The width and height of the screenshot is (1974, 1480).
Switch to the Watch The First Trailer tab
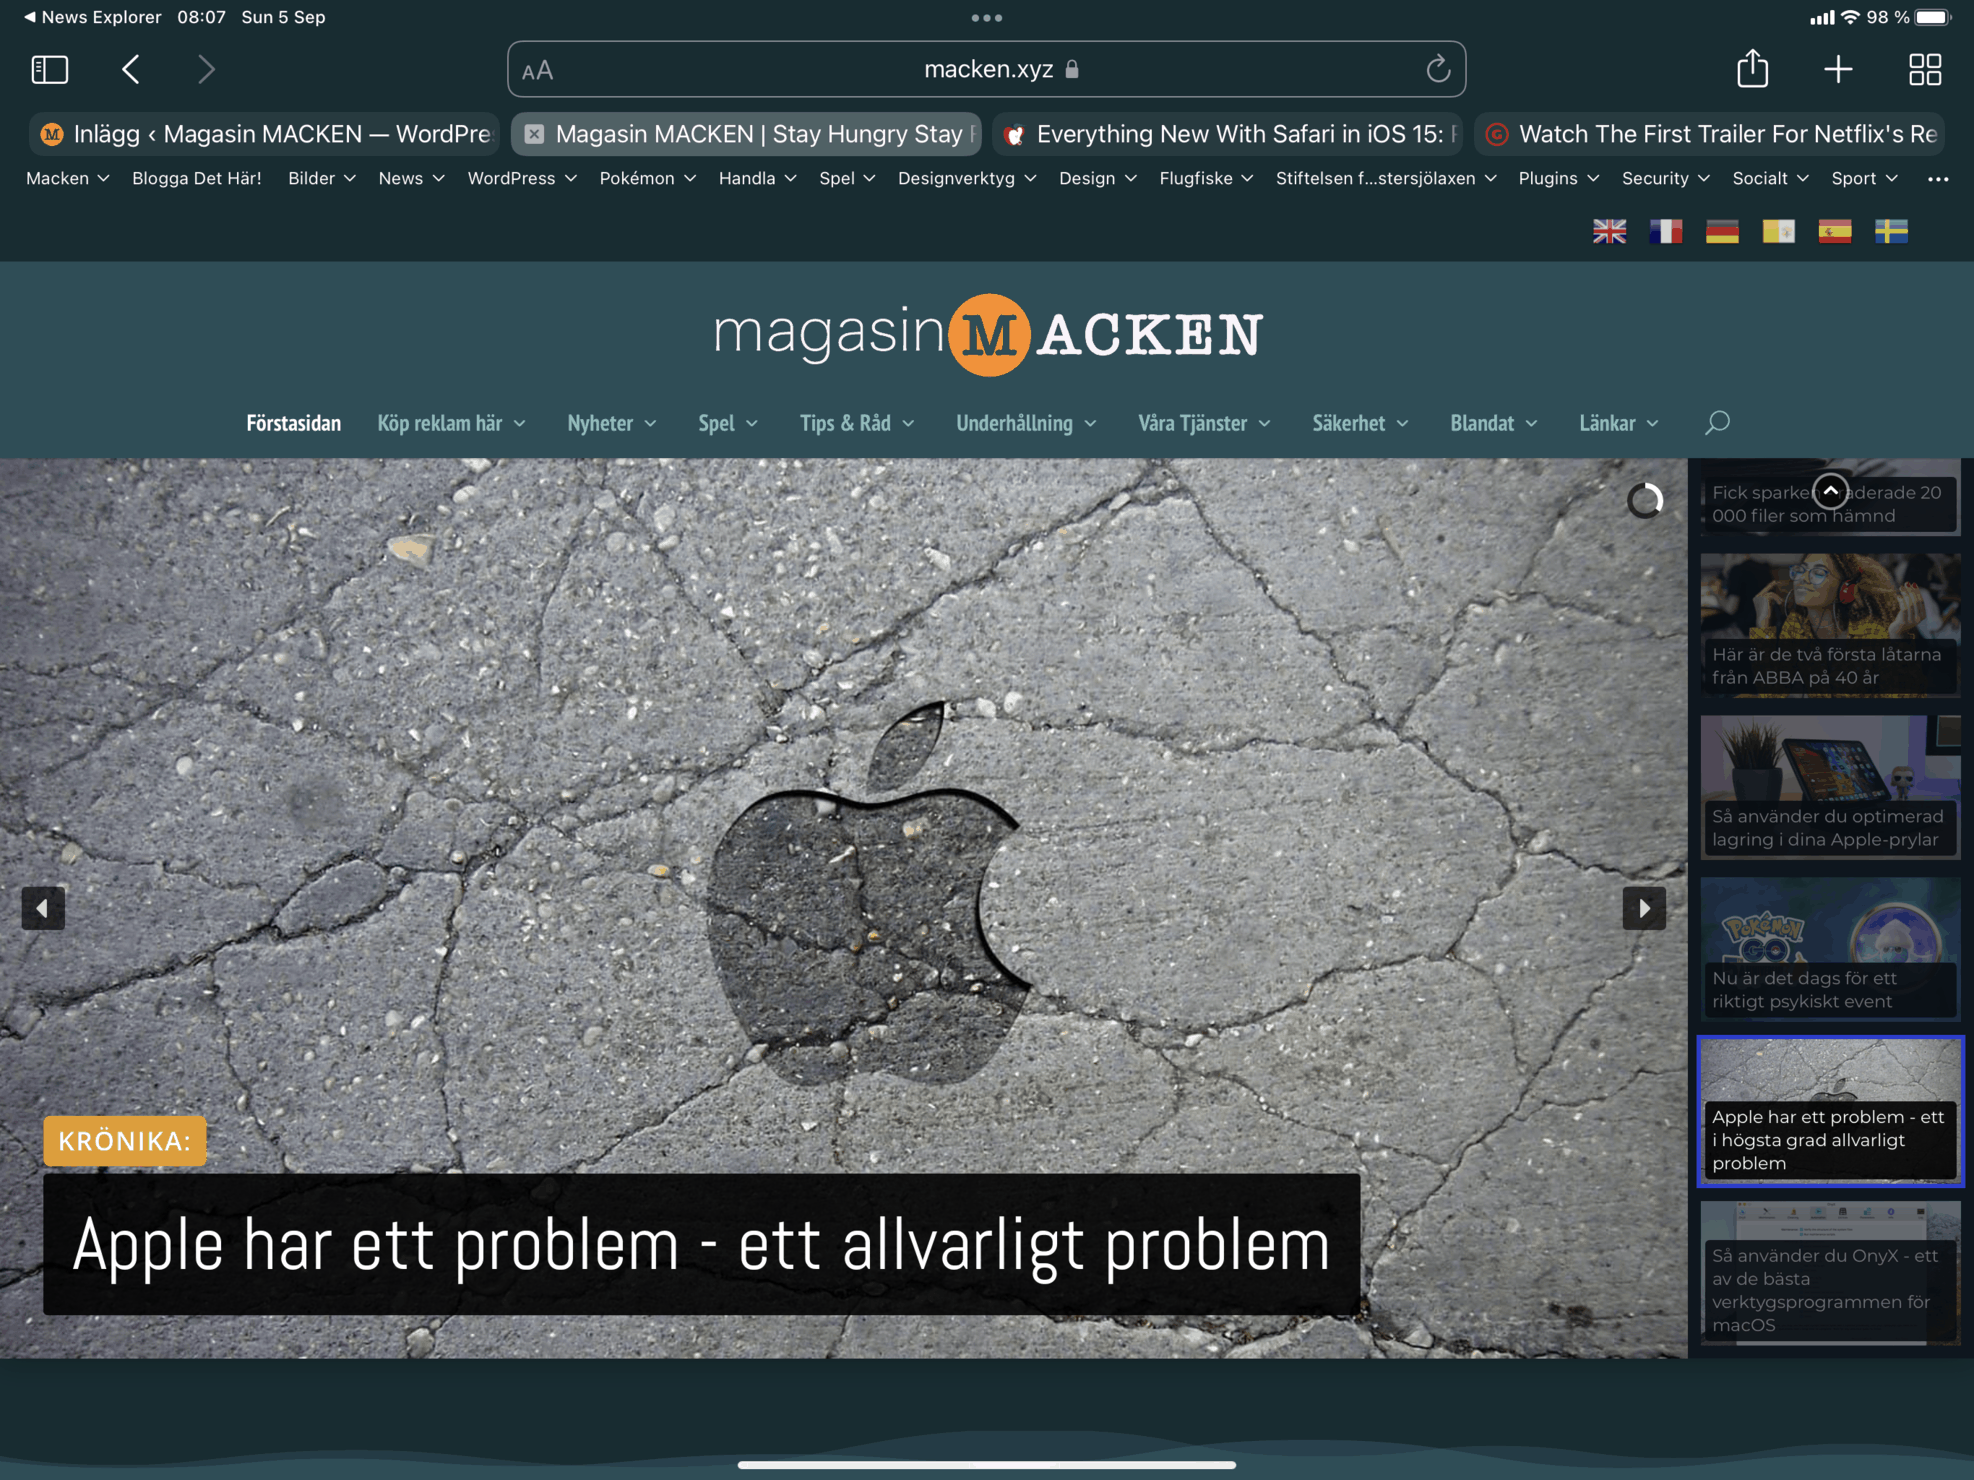tap(1710, 134)
